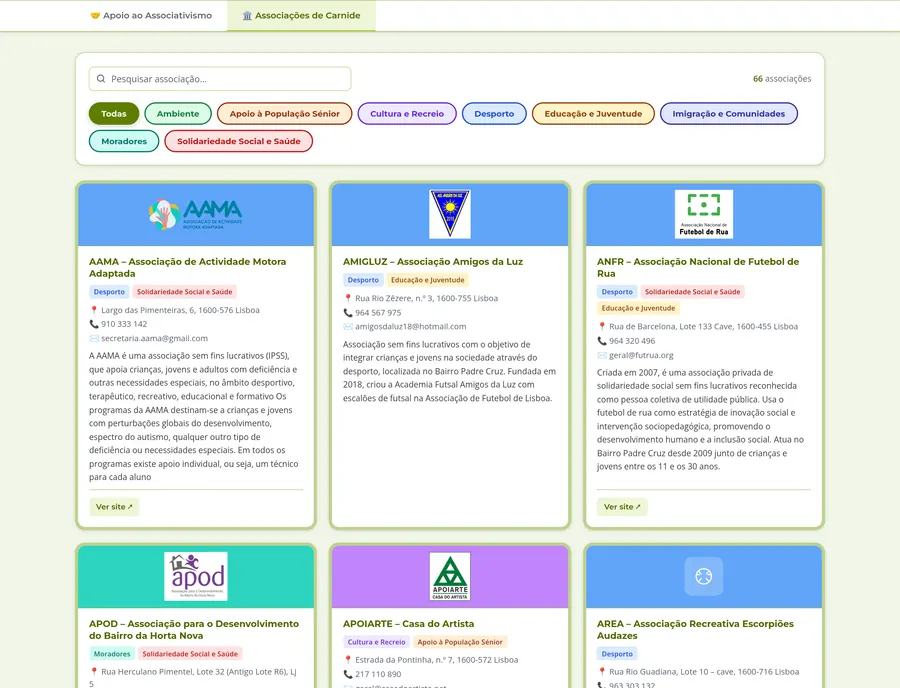Image resolution: width=900 pixels, height=688 pixels.
Task: Filter by Solidariedade Social e Saúde chip
Action: 239,141
